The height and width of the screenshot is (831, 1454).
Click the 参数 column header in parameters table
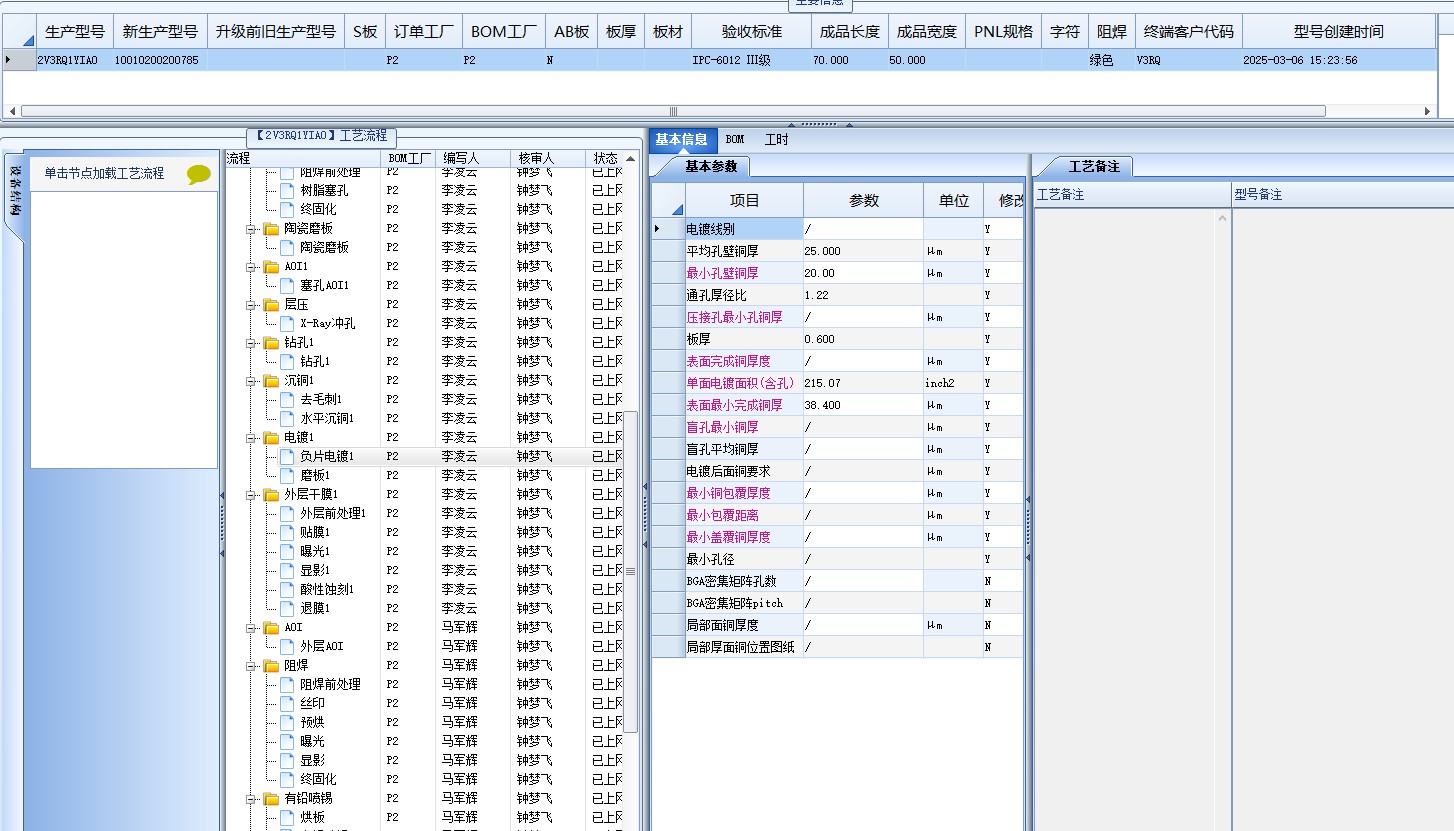[863, 200]
